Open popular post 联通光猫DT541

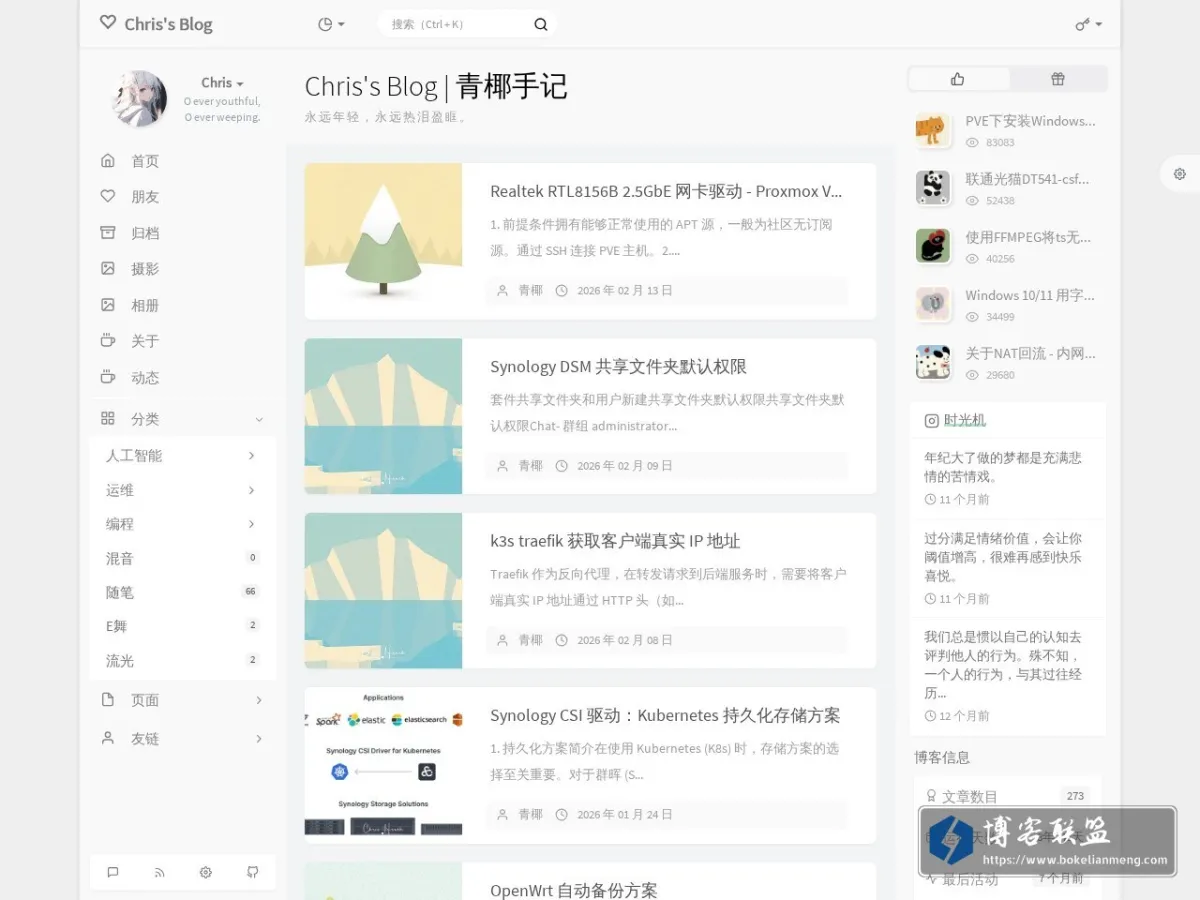tap(1027, 179)
